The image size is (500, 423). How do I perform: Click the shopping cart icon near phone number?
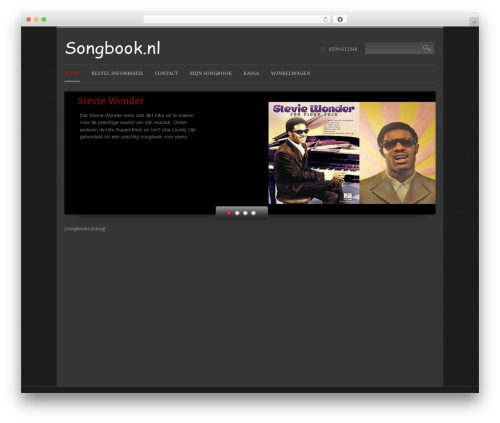(x=323, y=49)
